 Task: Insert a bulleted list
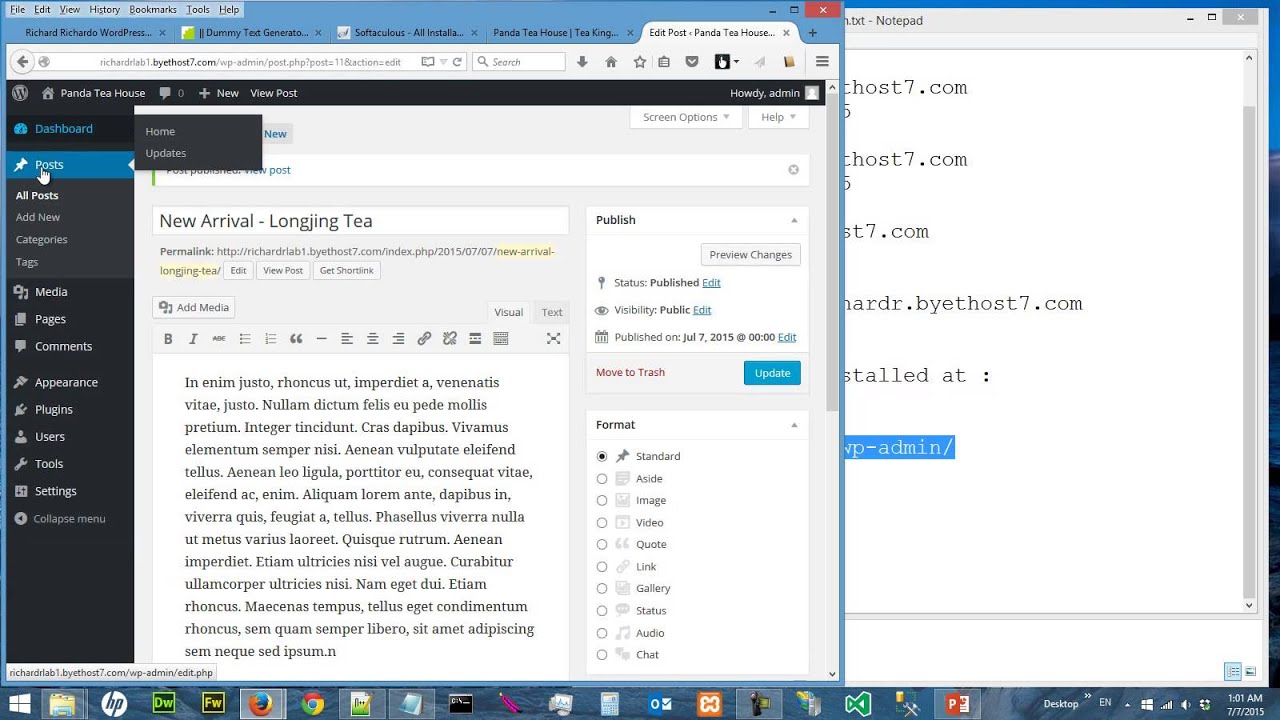click(x=245, y=339)
